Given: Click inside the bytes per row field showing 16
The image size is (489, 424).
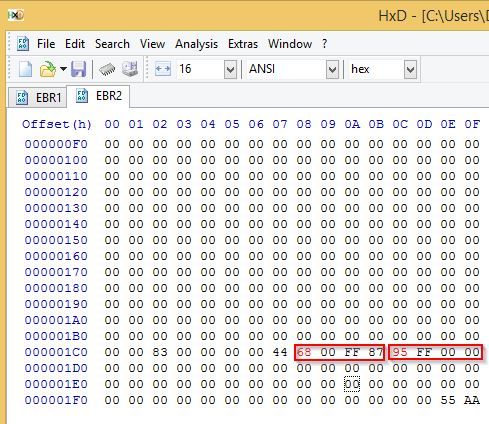Looking at the screenshot, I should (199, 69).
